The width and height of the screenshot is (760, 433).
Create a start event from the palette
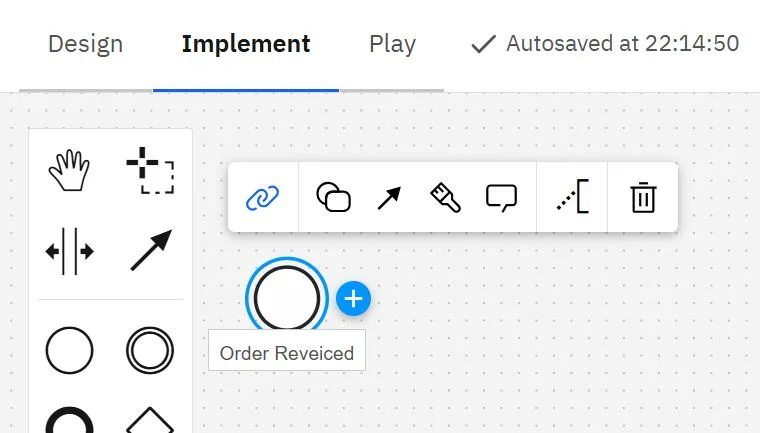[69, 350]
